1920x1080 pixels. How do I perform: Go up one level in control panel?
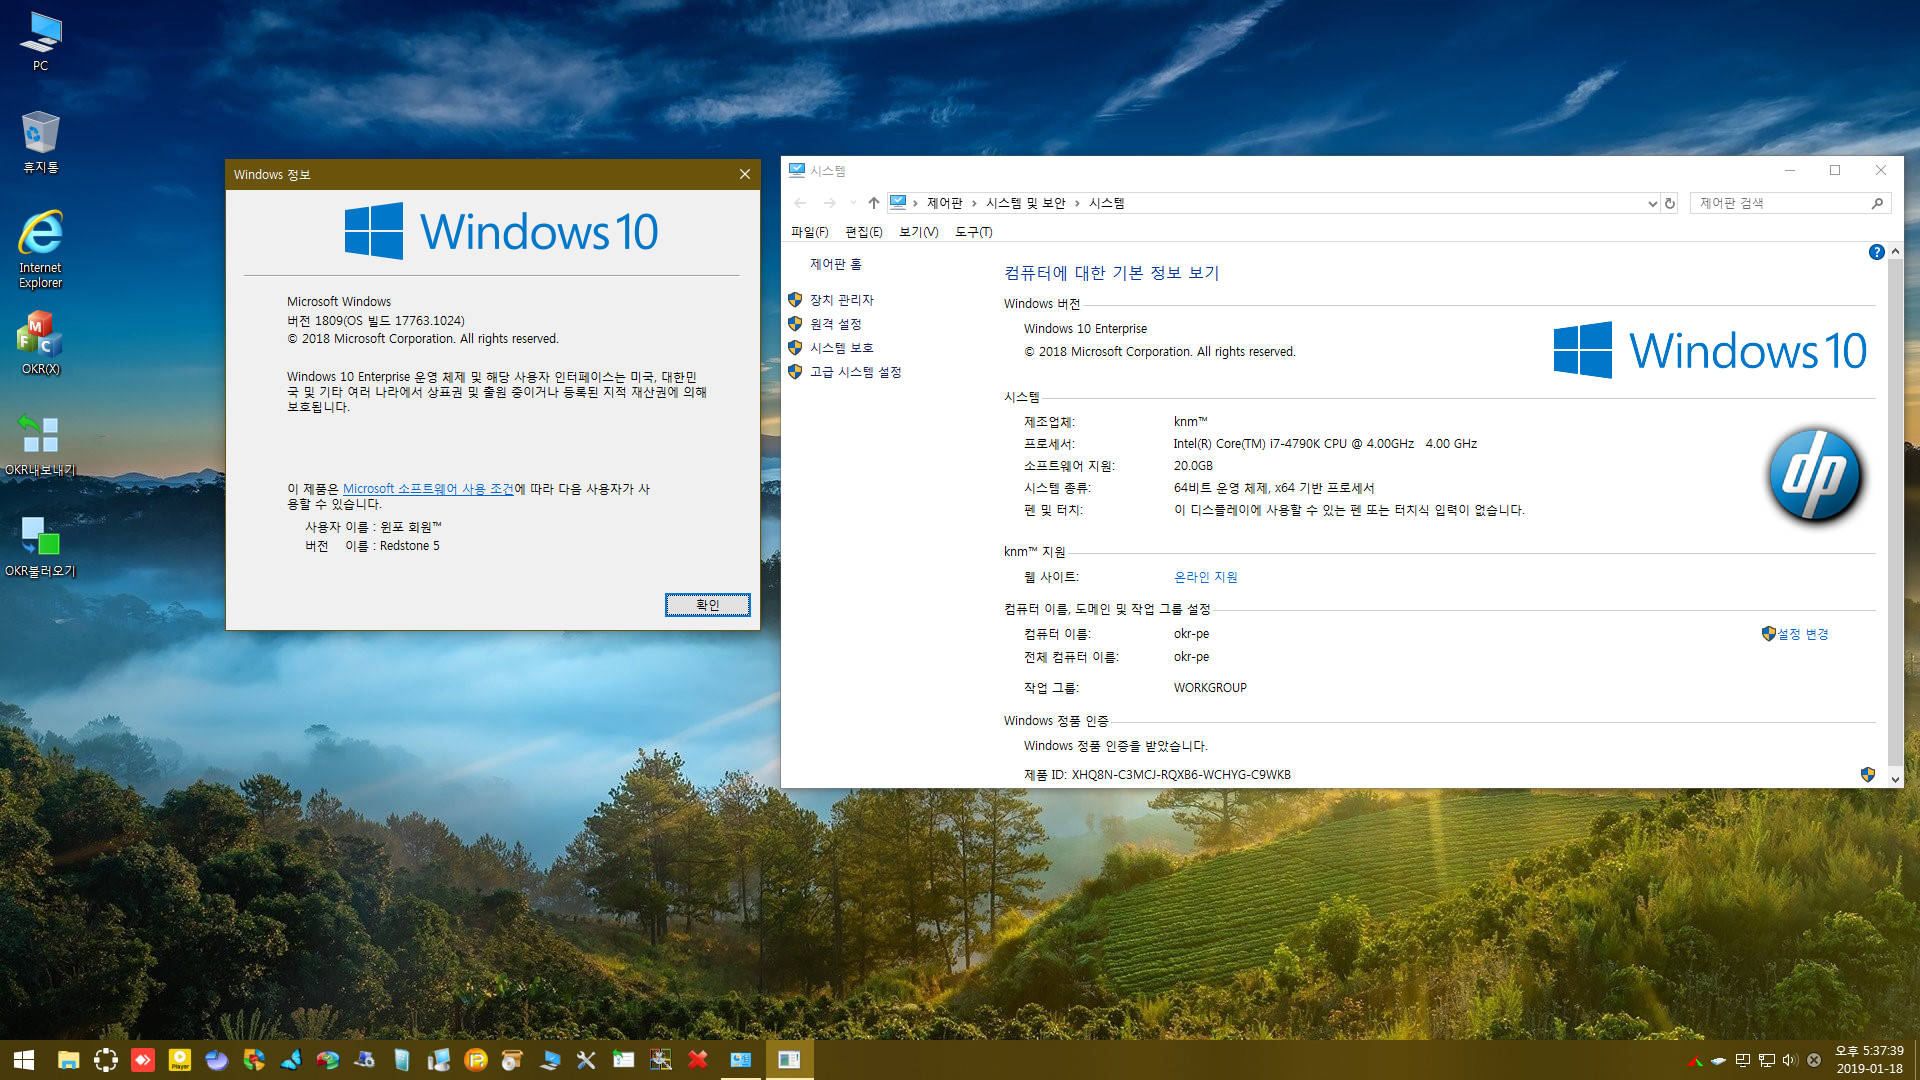click(873, 203)
